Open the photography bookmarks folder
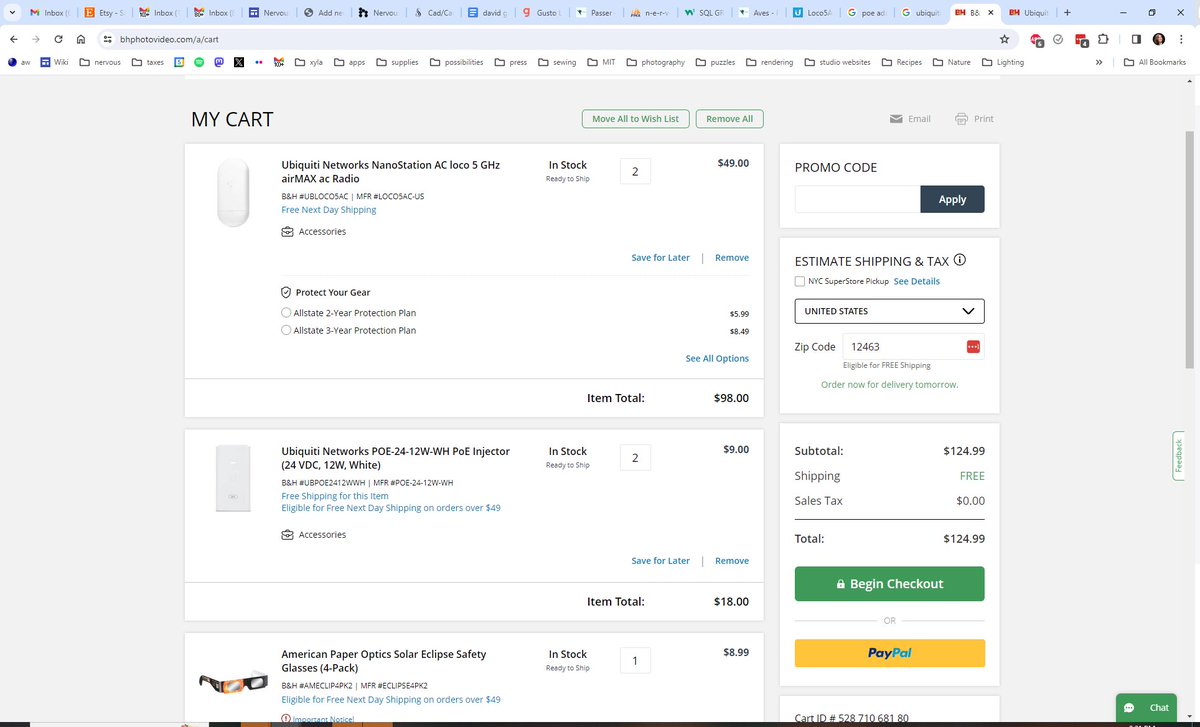Viewport: 1200px width, 727px height. 656,62
